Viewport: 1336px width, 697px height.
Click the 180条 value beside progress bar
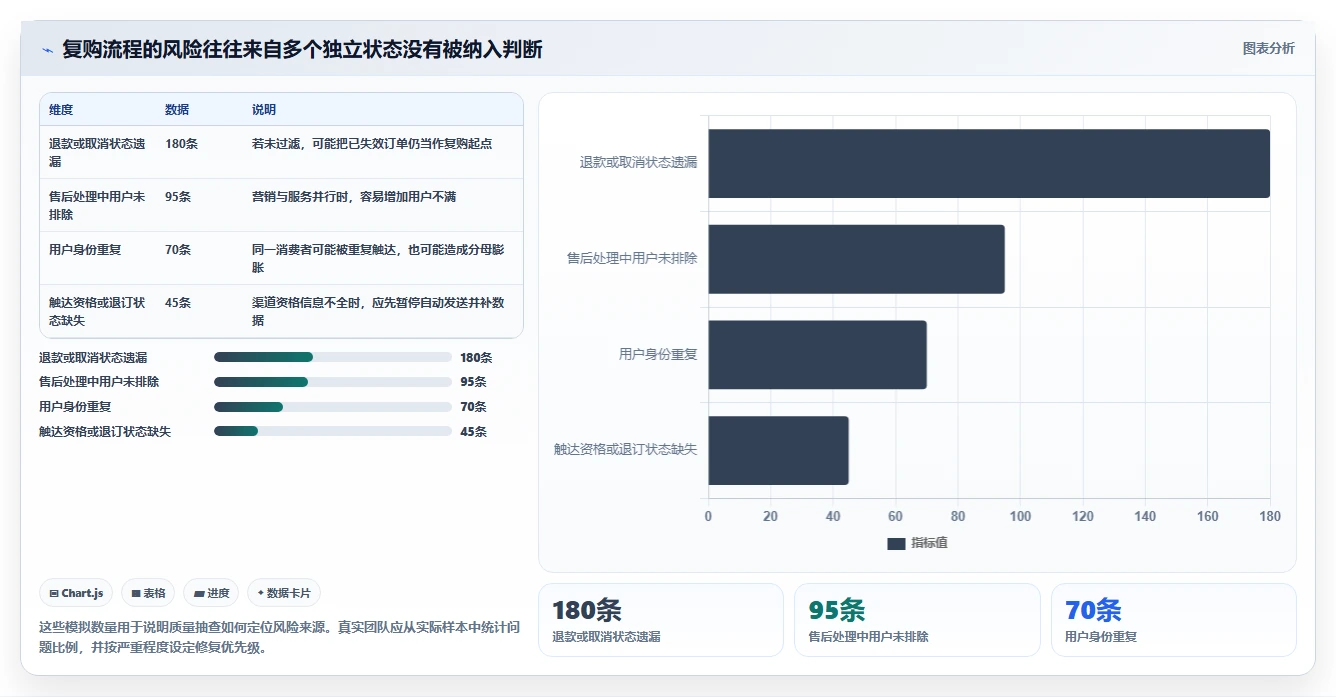(476, 357)
